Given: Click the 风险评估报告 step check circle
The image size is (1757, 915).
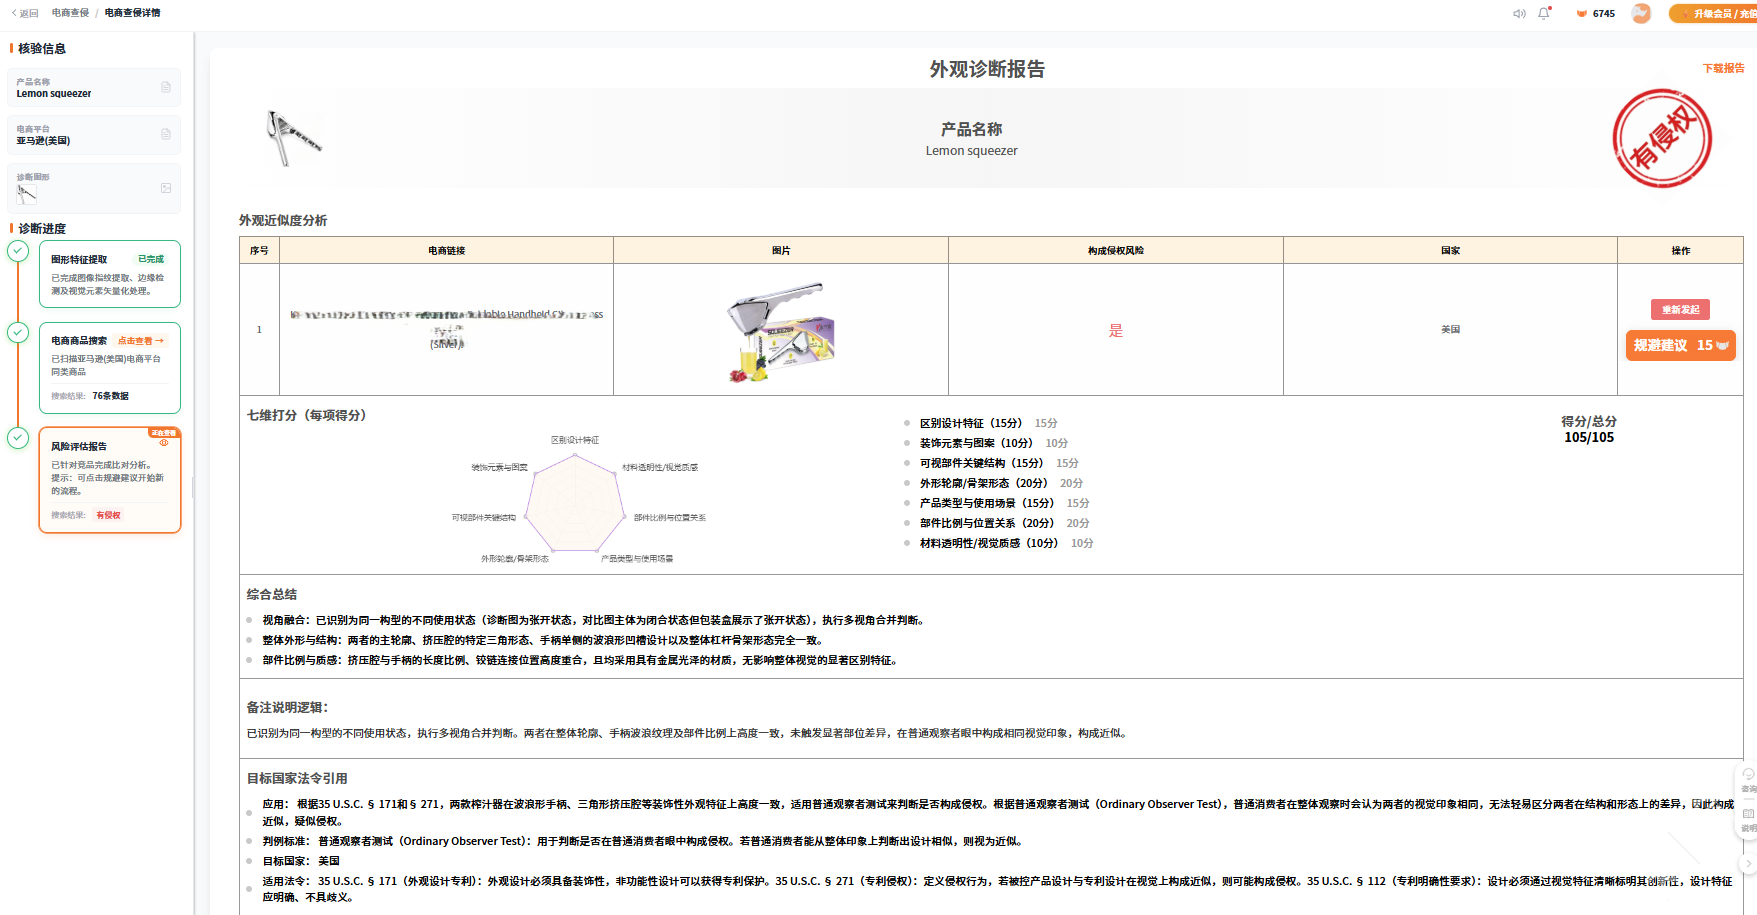Looking at the screenshot, I should (18, 438).
